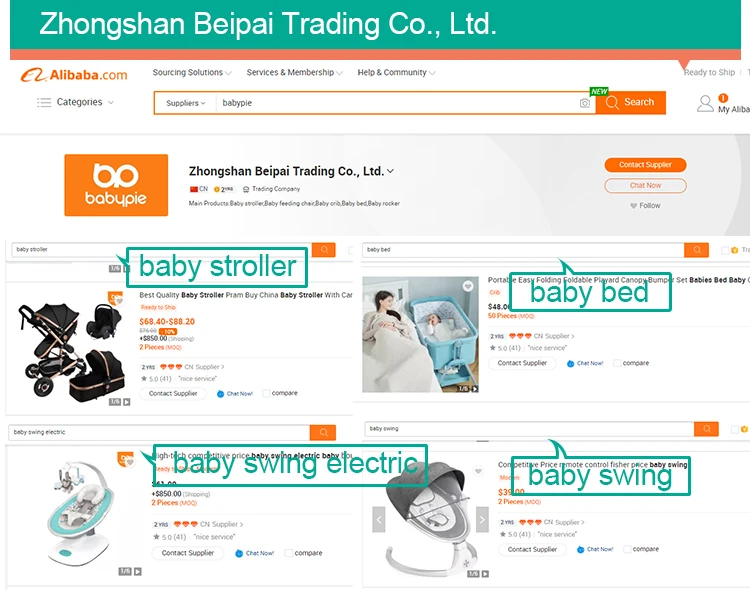The image size is (750, 603).
Task: Expand company details chevron next to Zhongshan Beipai
Action: point(390,171)
